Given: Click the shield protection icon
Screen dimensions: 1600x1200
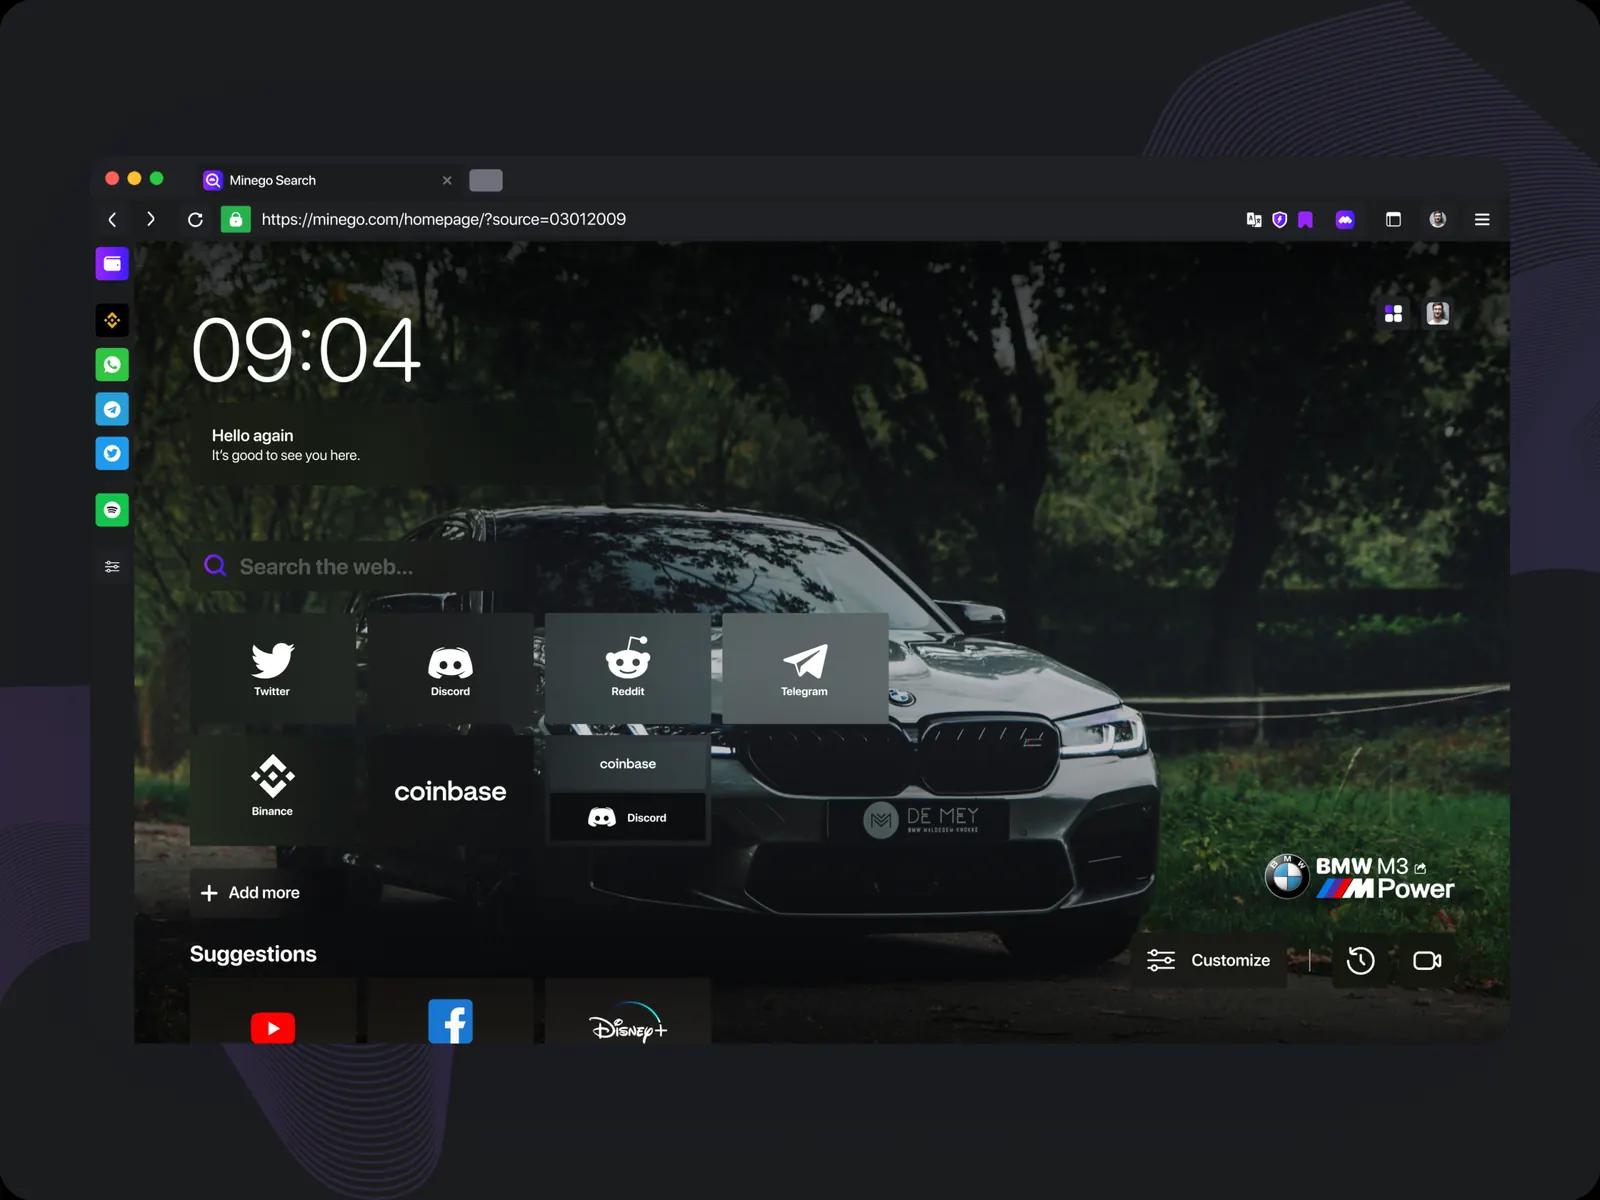Looking at the screenshot, I should 1280,220.
